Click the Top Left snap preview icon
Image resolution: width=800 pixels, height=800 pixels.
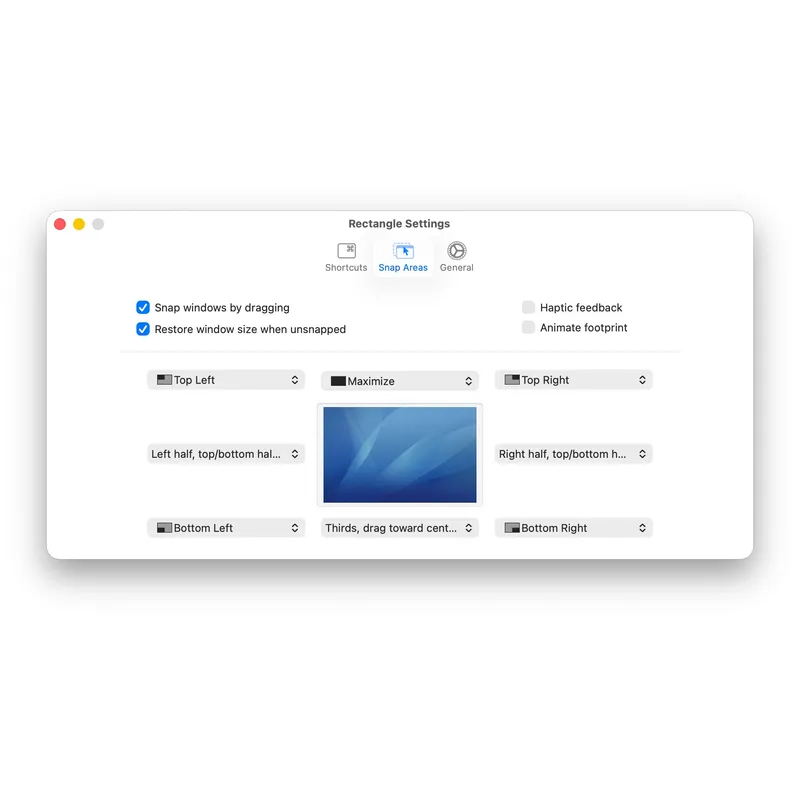(163, 380)
